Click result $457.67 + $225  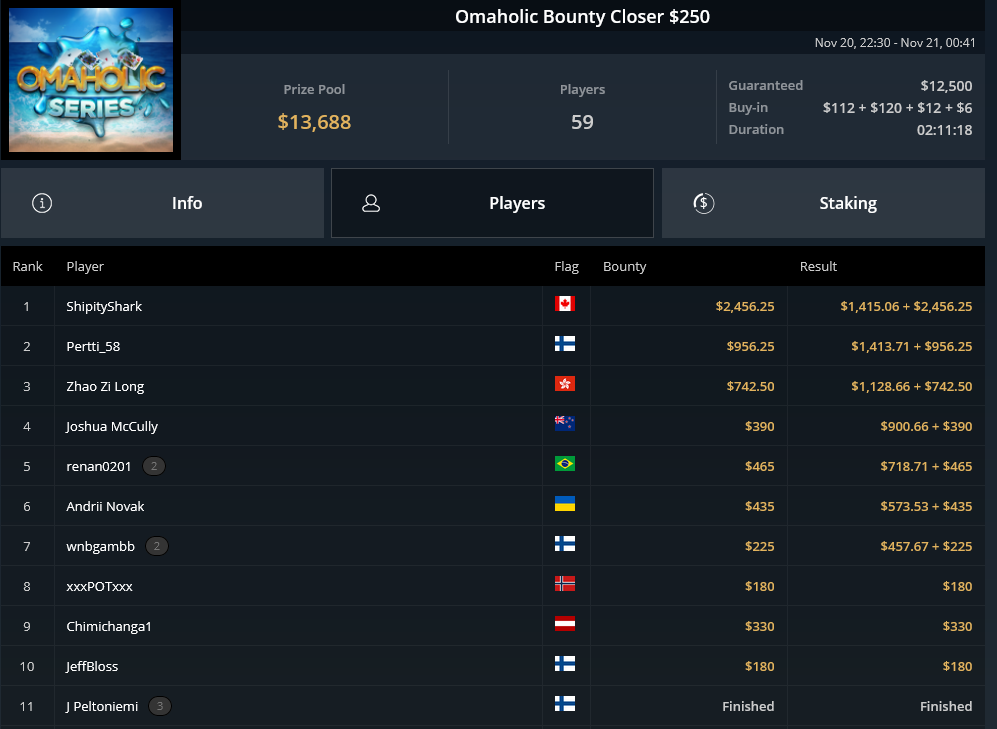[926, 547]
